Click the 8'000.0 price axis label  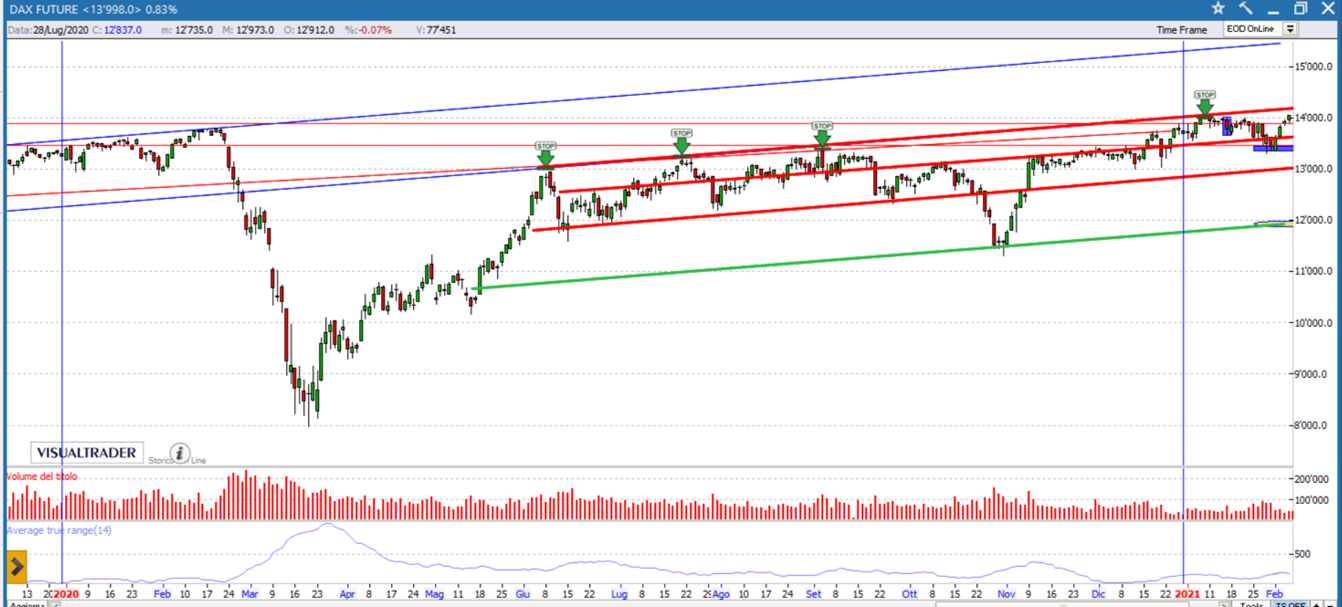click(1310, 426)
